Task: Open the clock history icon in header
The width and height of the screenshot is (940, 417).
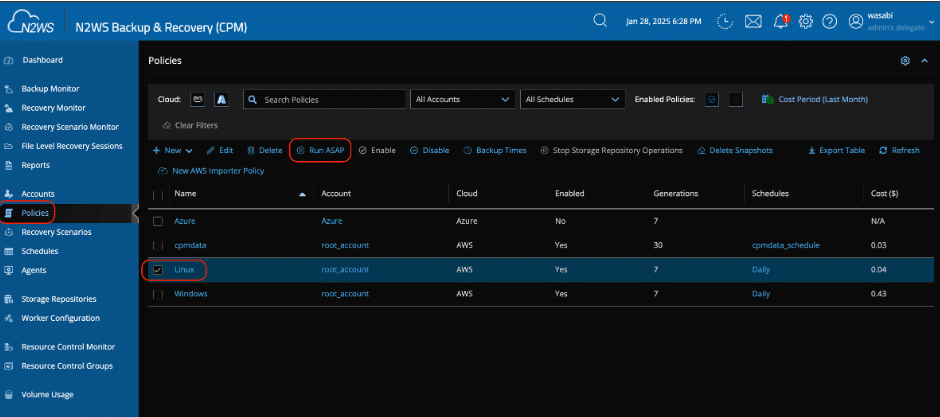Action: coord(725,22)
